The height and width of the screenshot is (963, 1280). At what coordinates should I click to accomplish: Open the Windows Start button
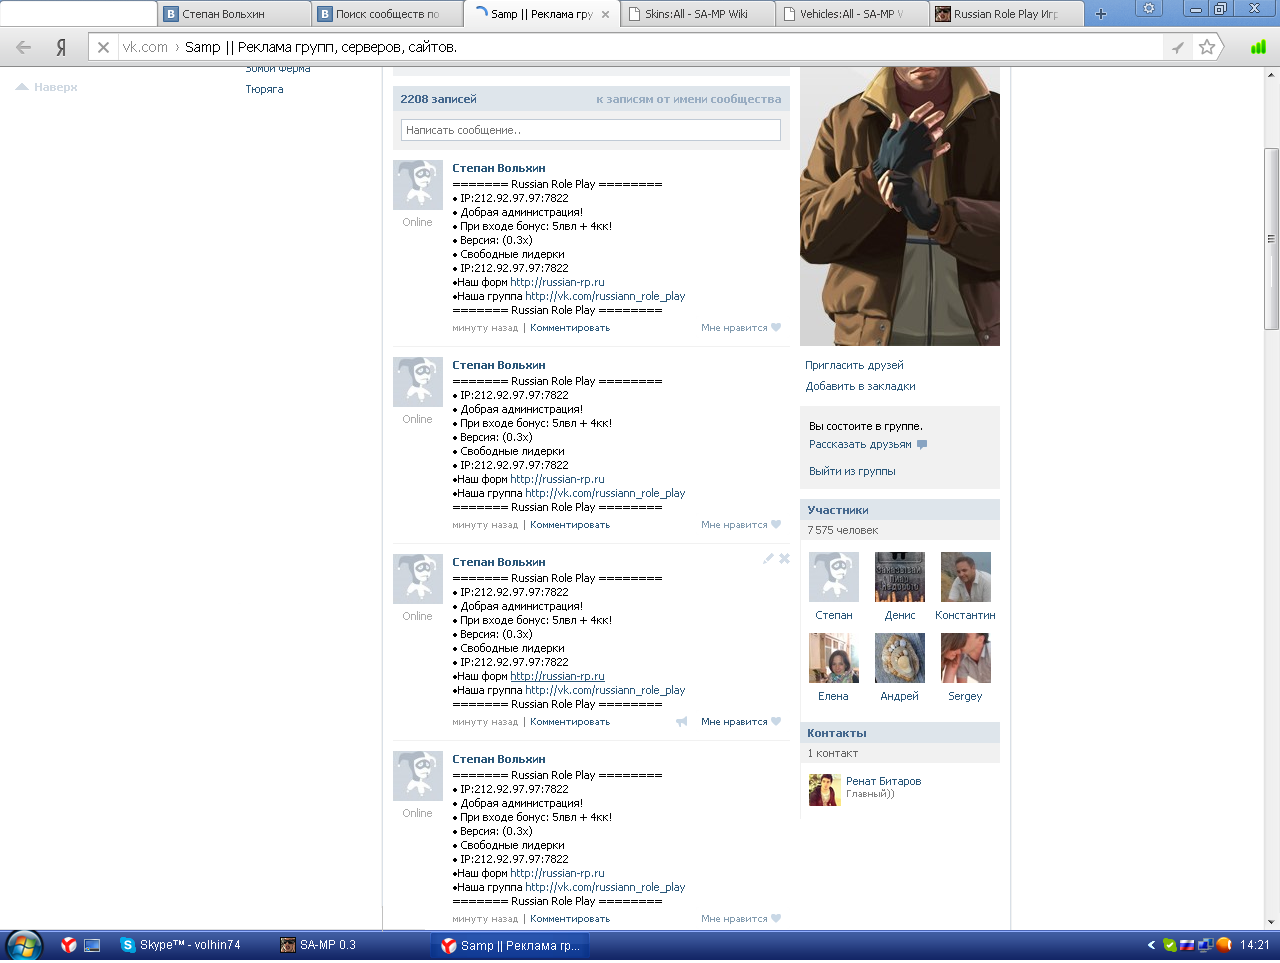(24, 945)
